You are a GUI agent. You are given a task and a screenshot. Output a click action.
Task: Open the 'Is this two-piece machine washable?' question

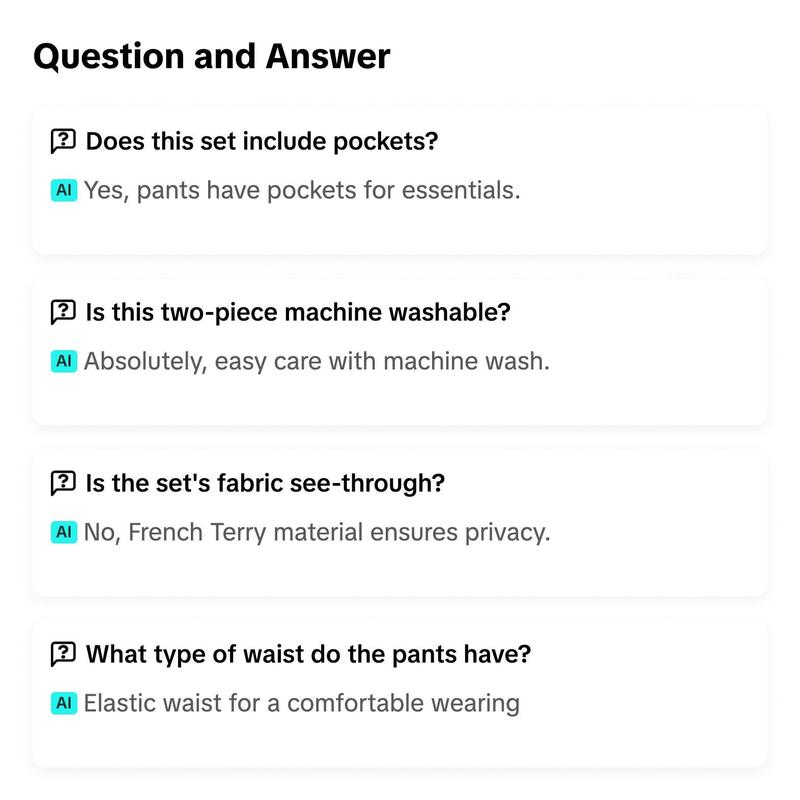pos(298,312)
